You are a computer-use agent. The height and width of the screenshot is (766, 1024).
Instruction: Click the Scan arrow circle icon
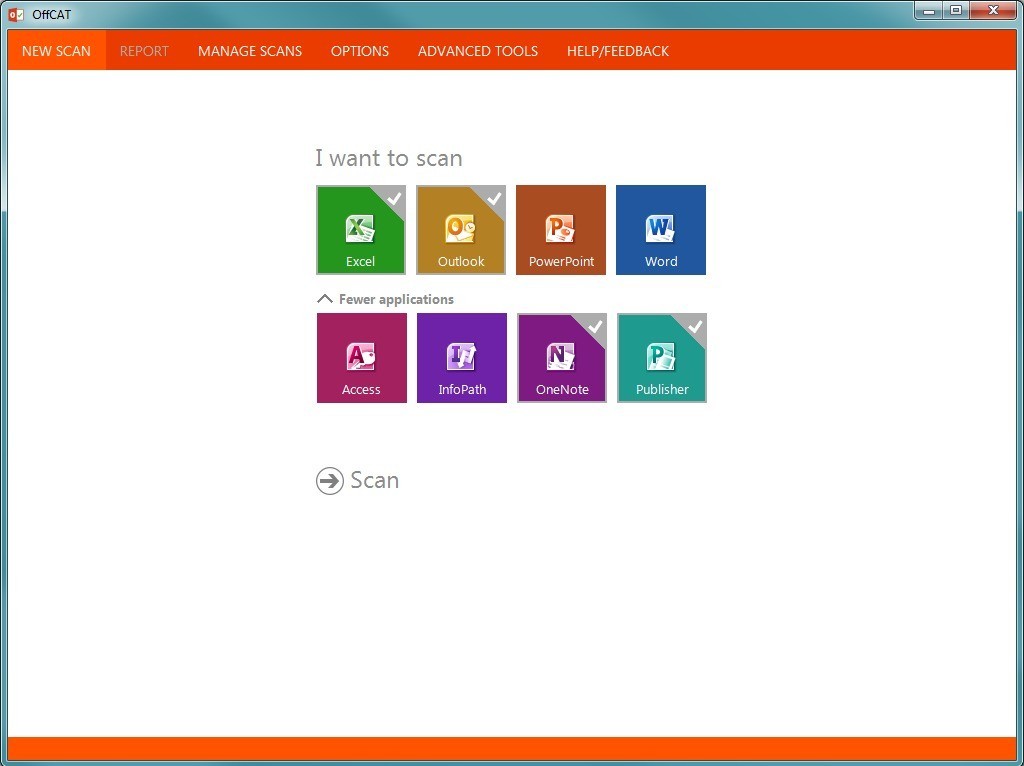pyautogui.click(x=330, y=481)
